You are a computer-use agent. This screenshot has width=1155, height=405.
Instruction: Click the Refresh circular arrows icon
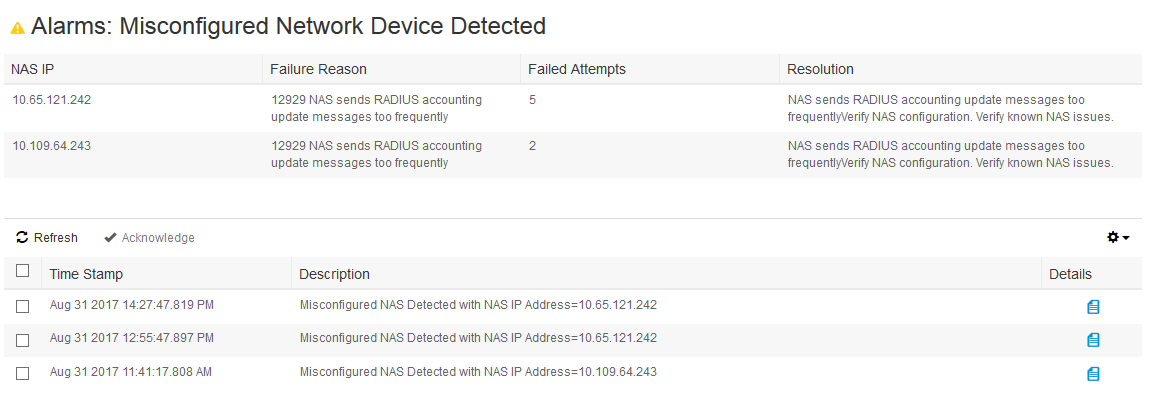[x=22, y=237]
